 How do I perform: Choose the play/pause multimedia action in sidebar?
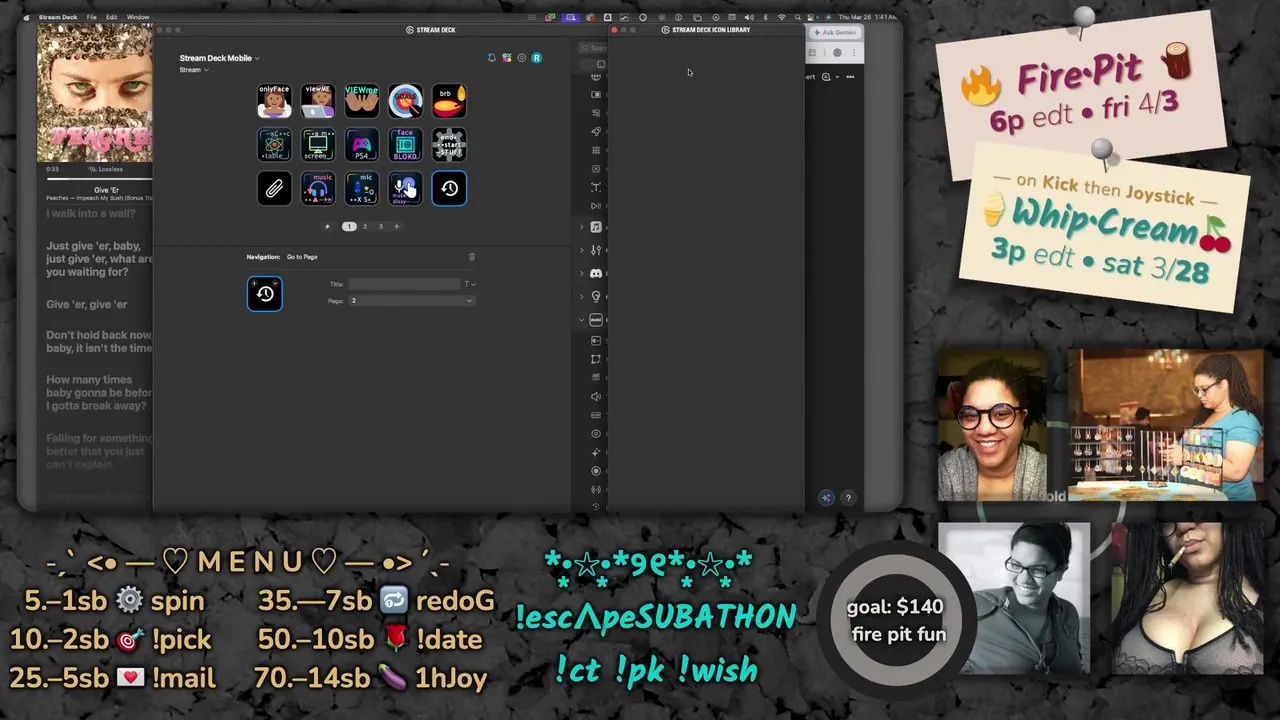pyautogui.click(x=596, y=206)
